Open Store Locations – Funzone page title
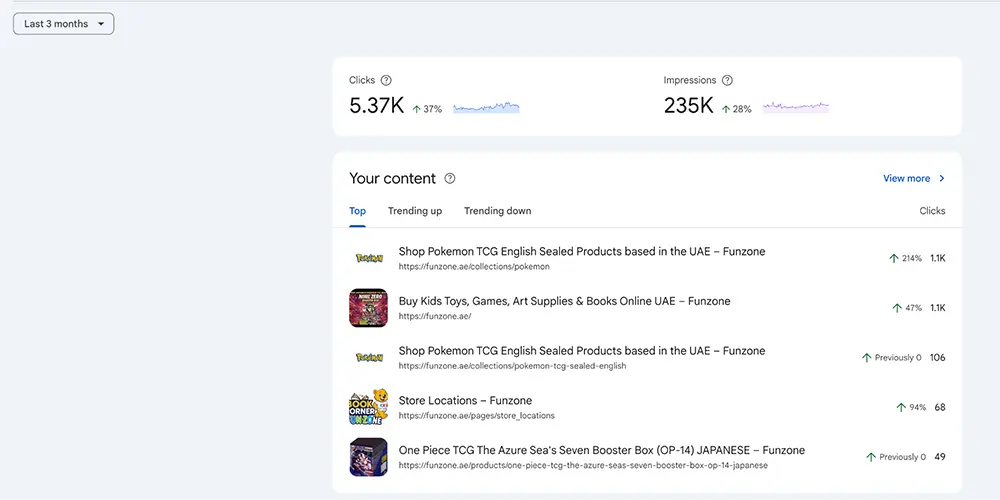This screenshot has width=1000, height=500. pos(465,400)
